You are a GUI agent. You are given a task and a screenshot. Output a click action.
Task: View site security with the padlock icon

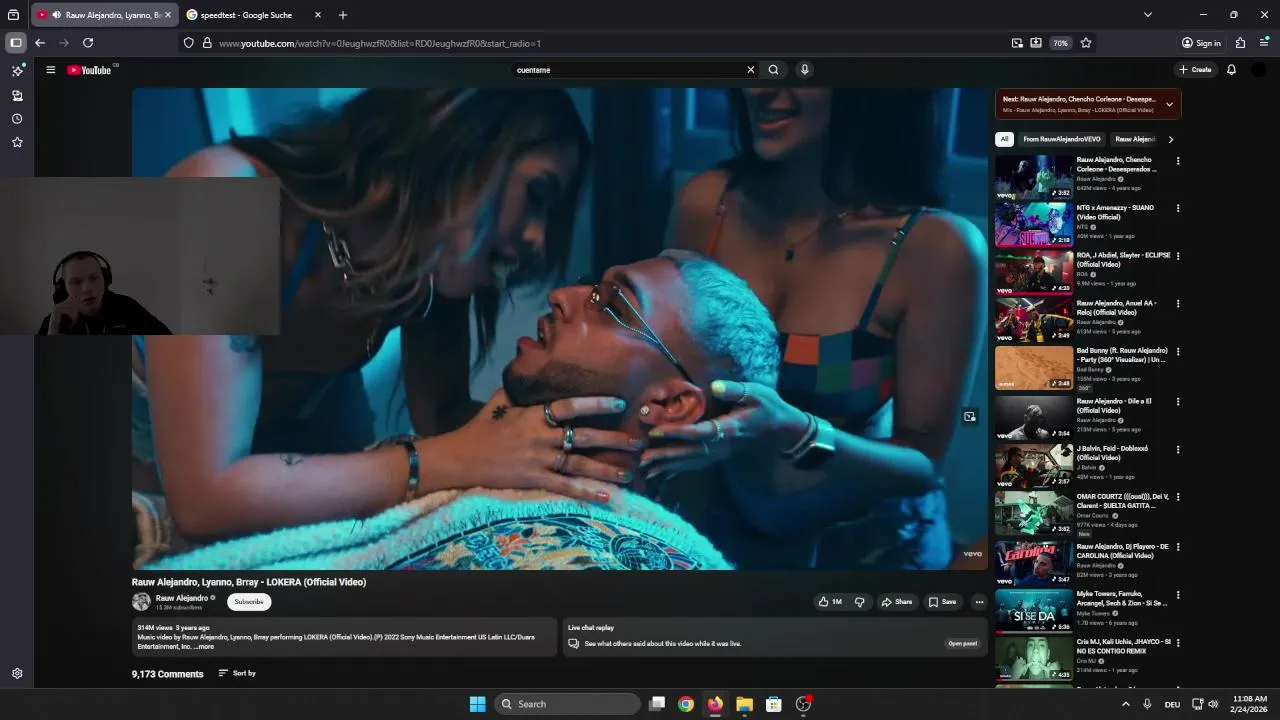click(207, 43)
